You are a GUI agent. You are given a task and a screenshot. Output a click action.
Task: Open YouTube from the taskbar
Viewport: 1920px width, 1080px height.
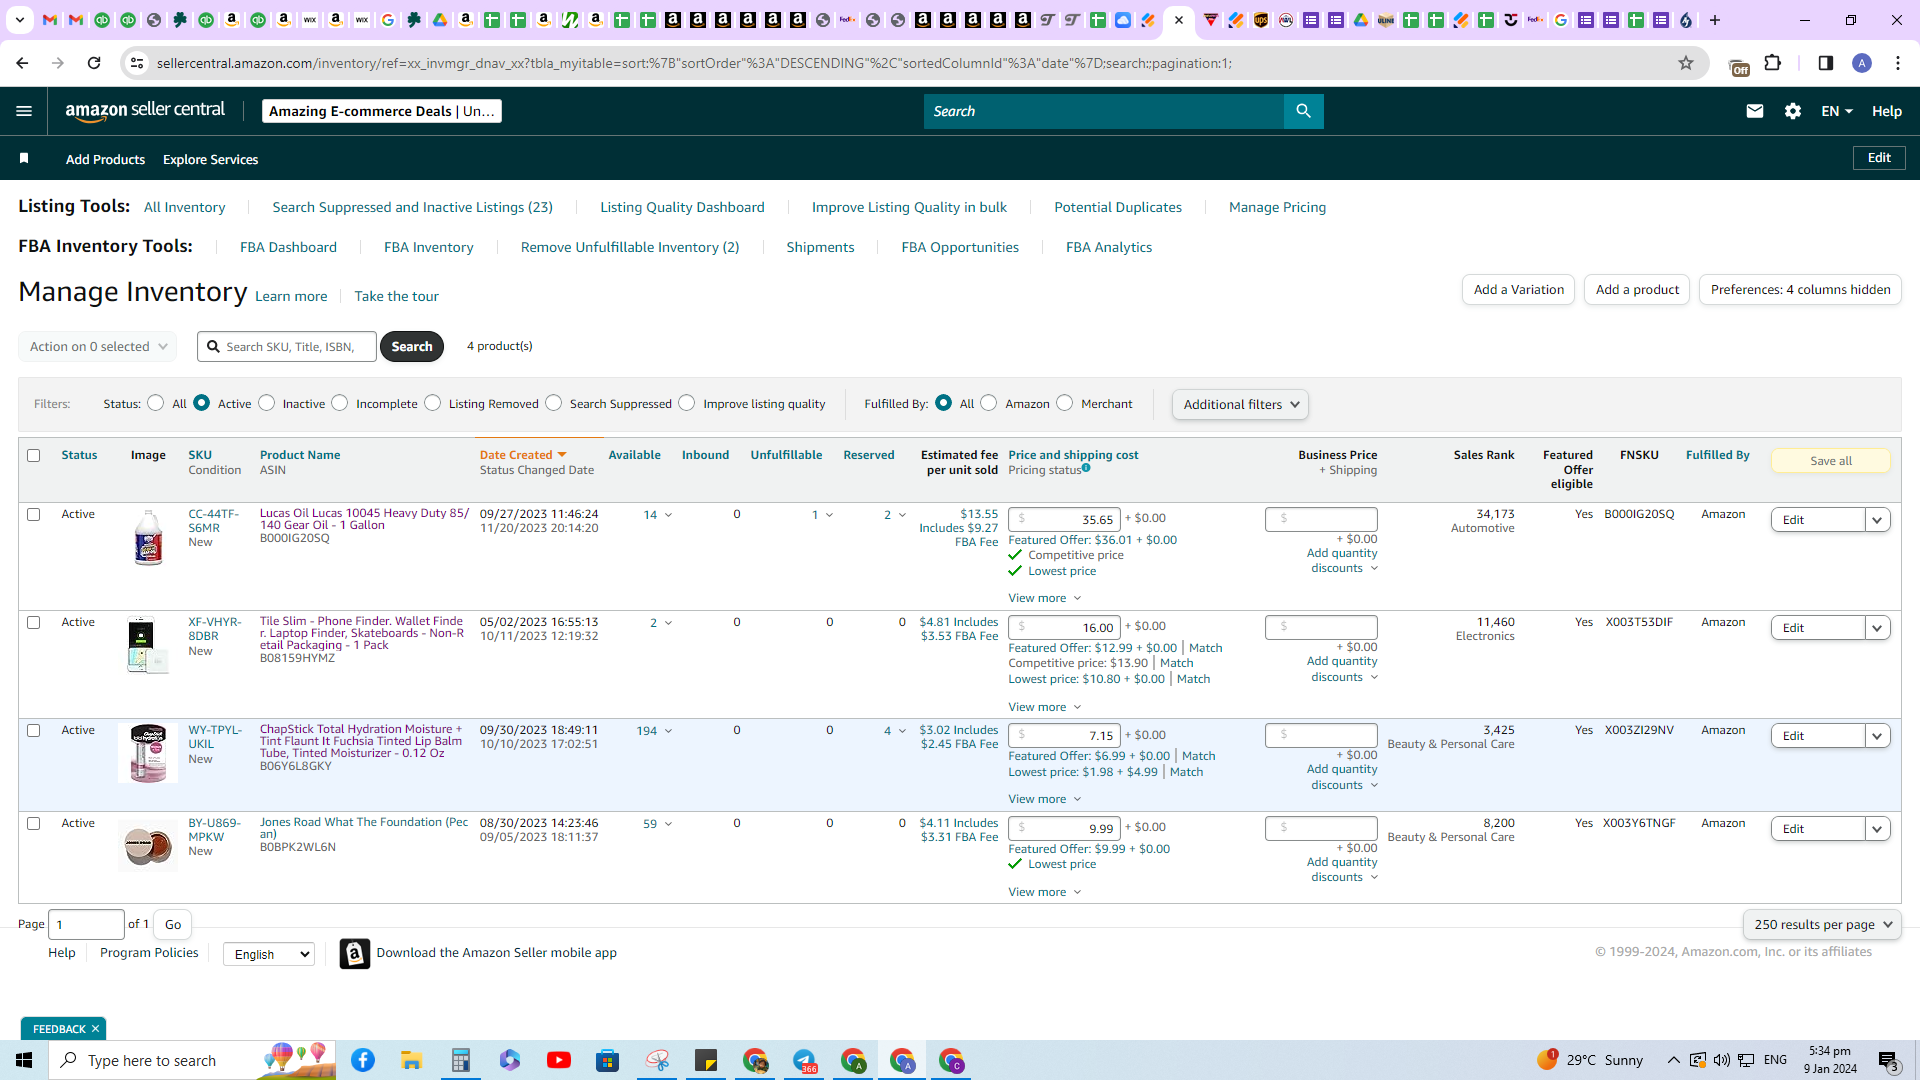(559, 1060)
